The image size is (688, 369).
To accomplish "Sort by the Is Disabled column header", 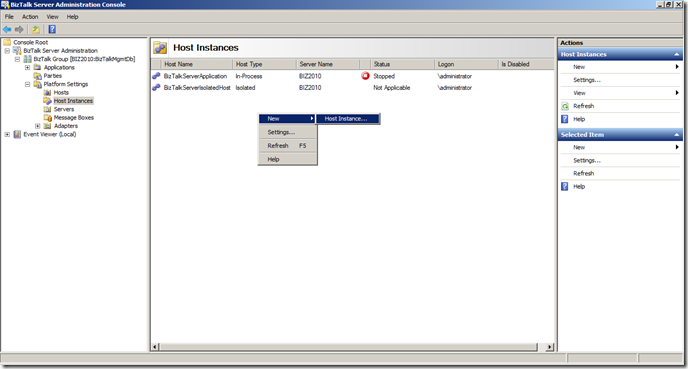I will [526, 64].
